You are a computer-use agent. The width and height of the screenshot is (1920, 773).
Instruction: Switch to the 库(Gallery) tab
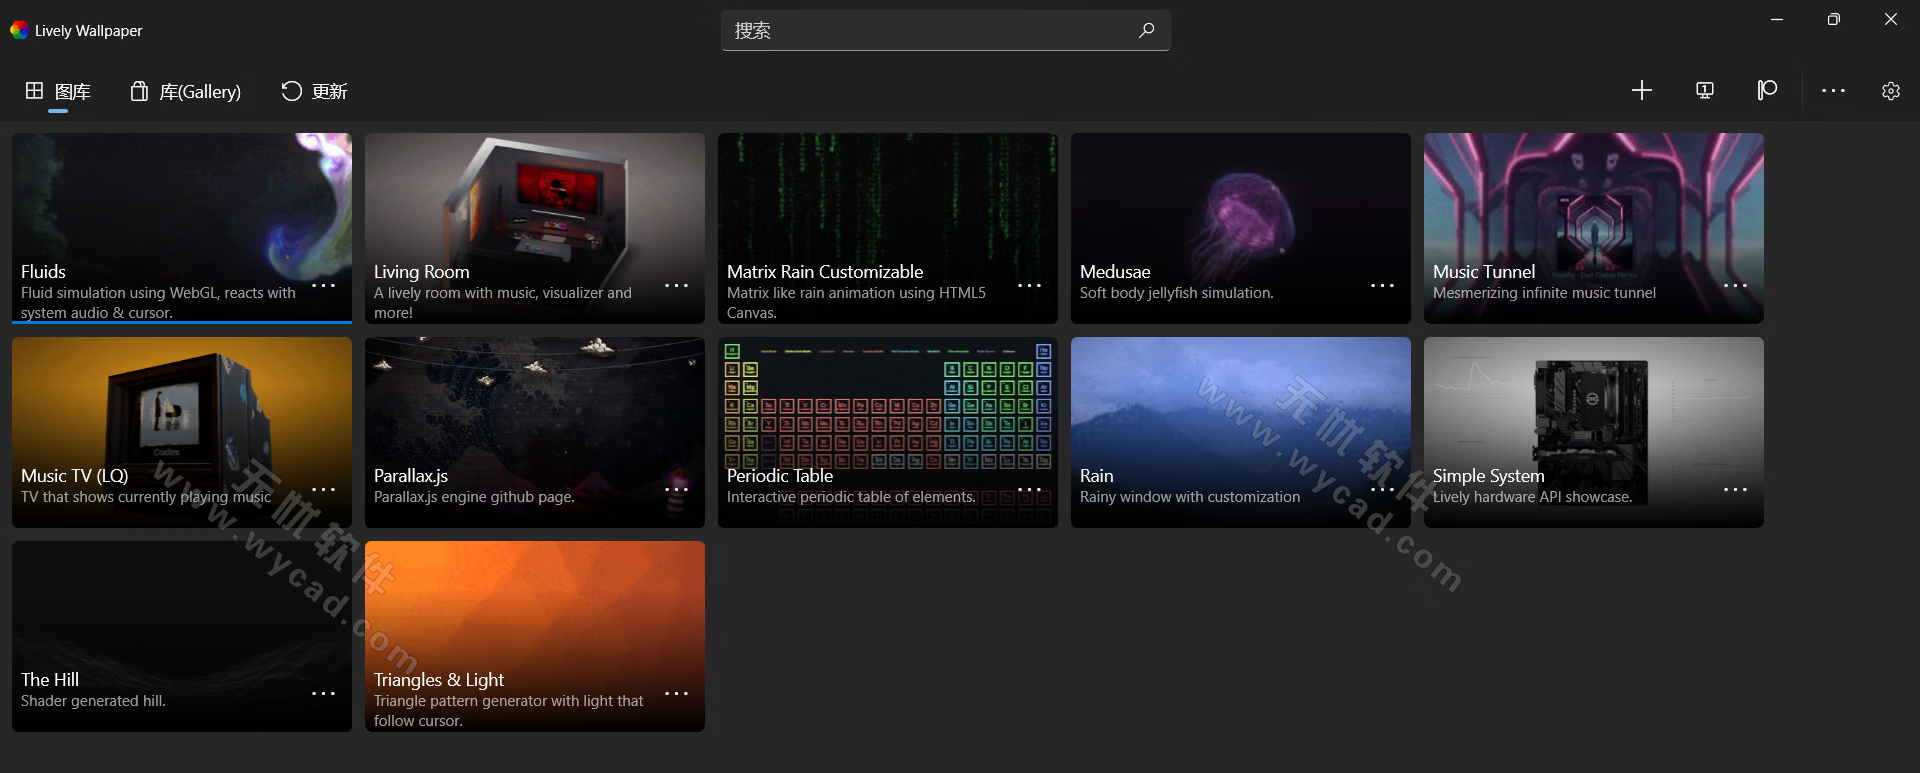click(186, 92)
